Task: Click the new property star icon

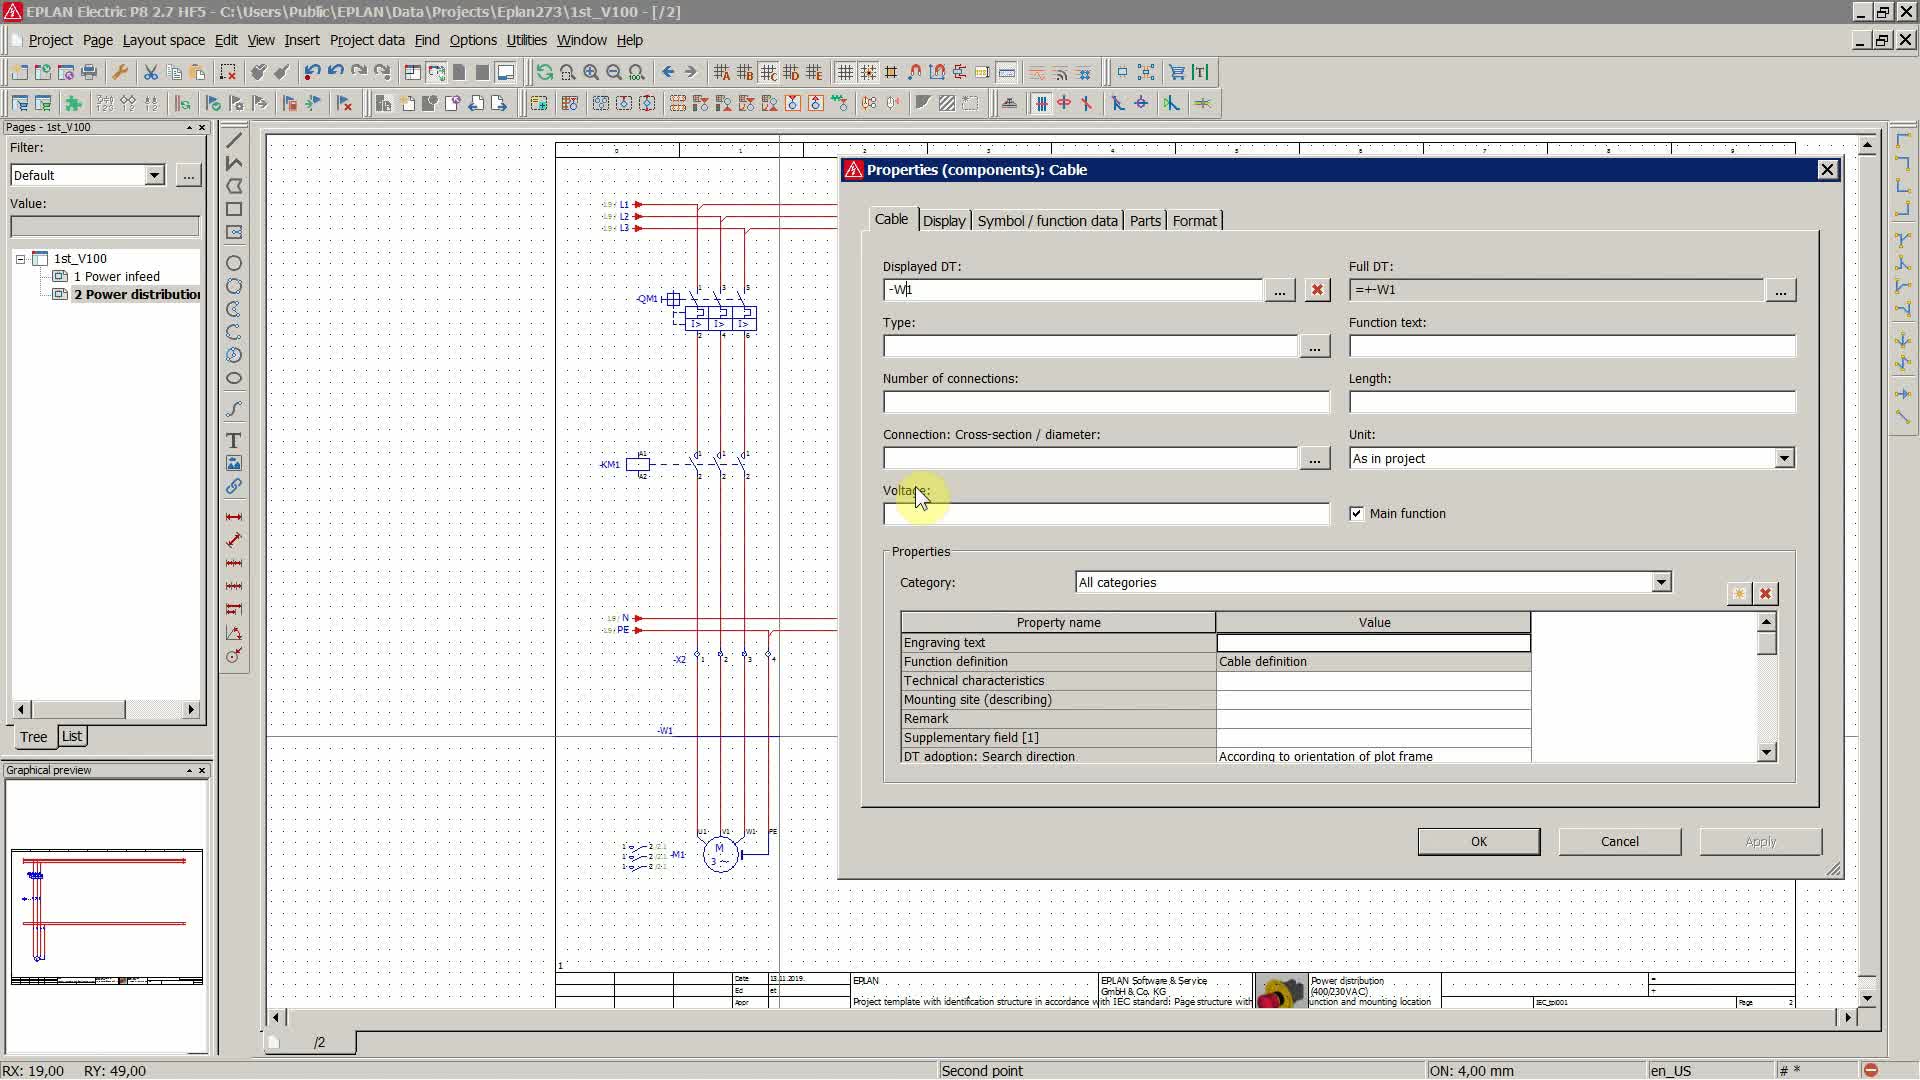Action: (x=1739, y=594)
